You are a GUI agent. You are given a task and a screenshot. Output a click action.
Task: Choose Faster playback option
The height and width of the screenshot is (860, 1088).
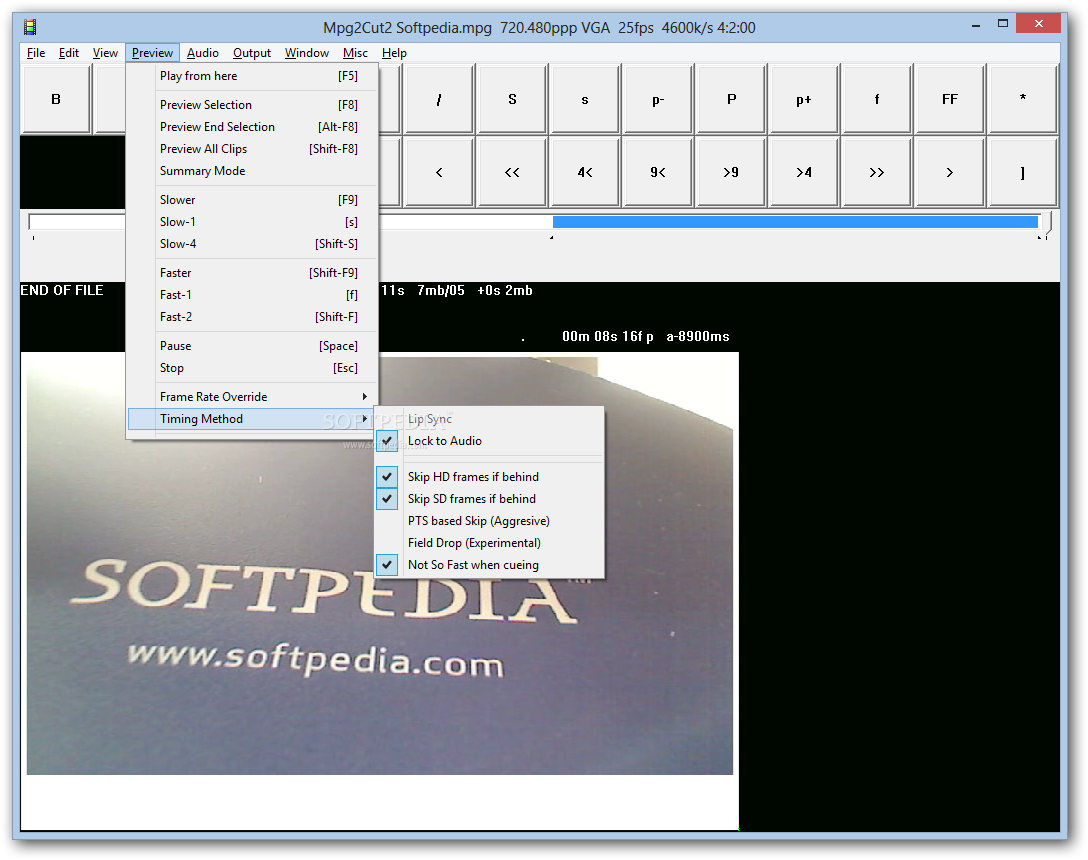pyautogui.click(x=252, y=273)
